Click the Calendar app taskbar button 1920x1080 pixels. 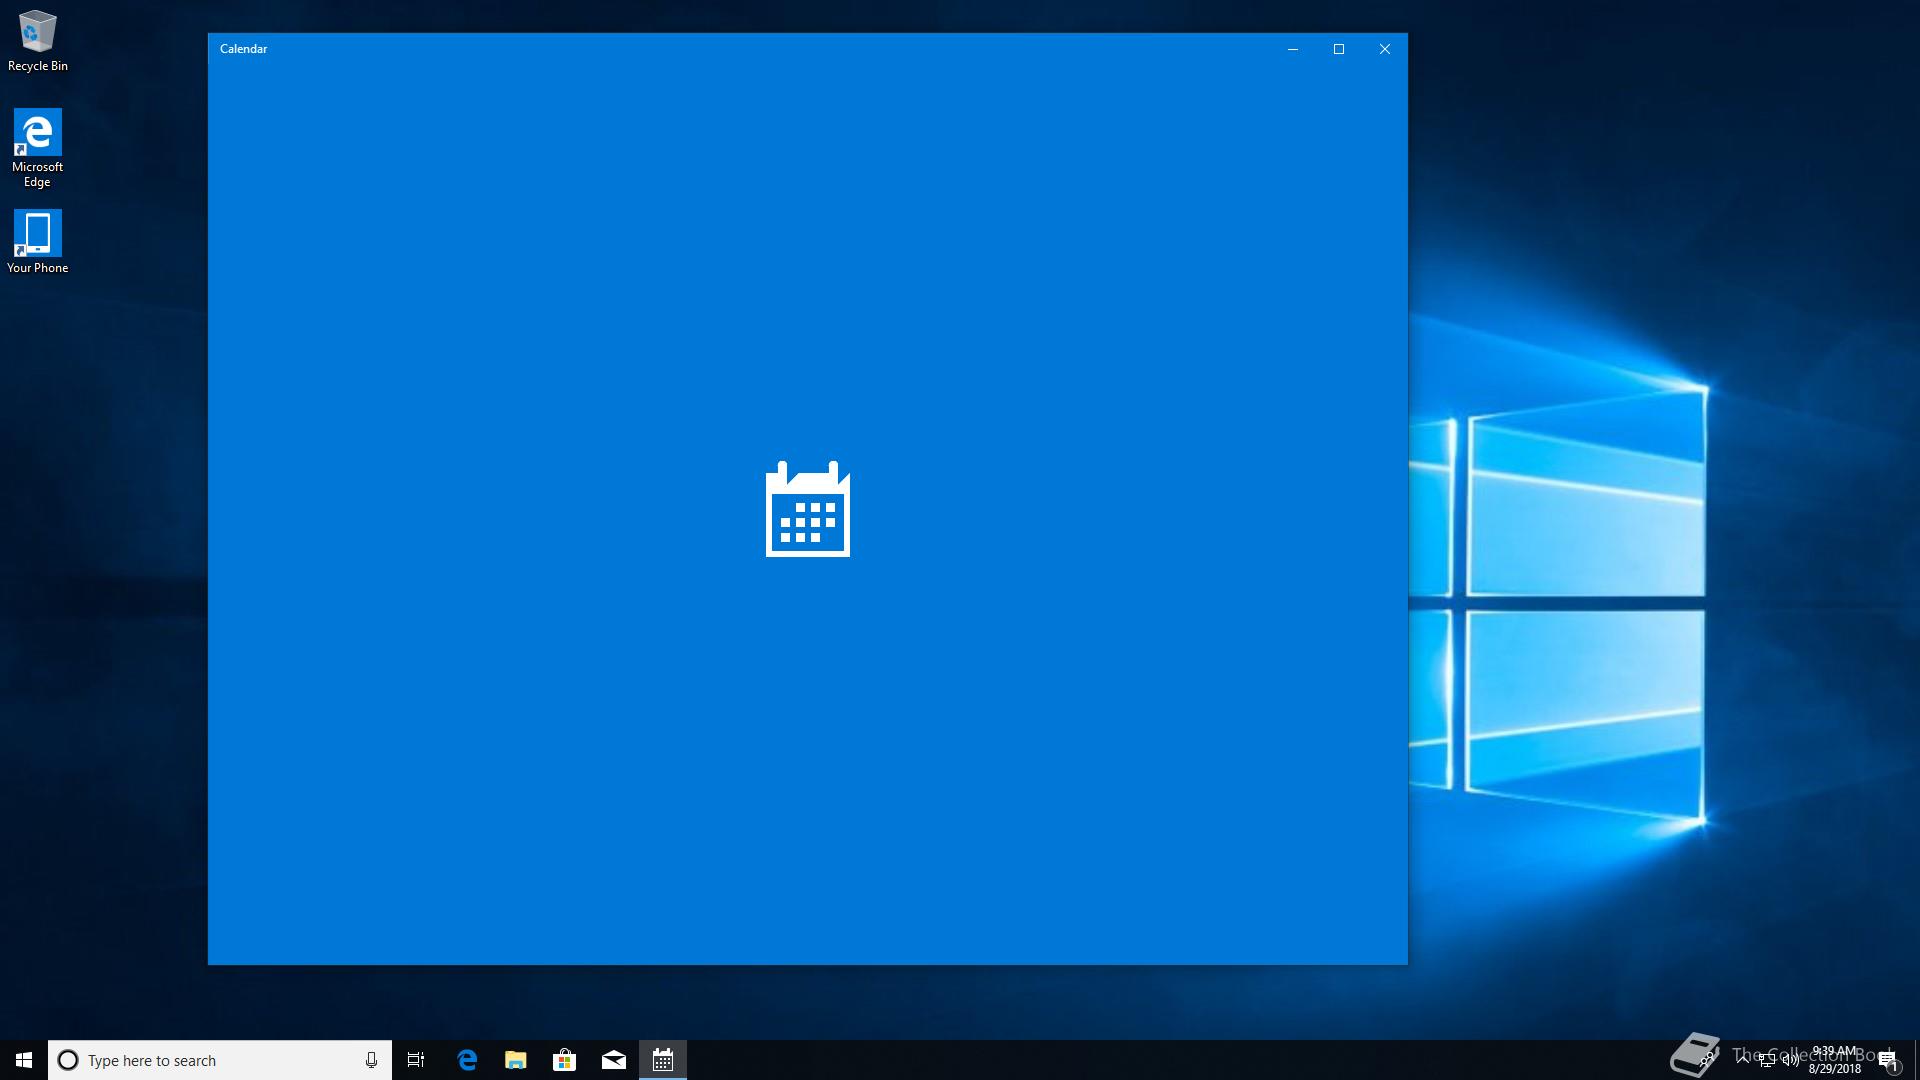[x=663, y=1060]
